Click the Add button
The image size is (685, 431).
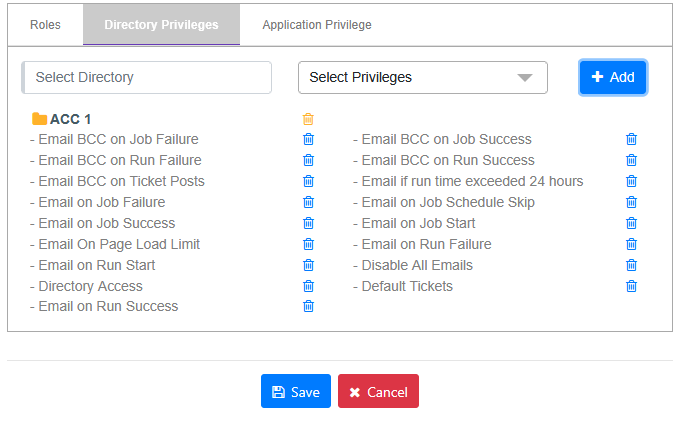click(x=613, y=78)
